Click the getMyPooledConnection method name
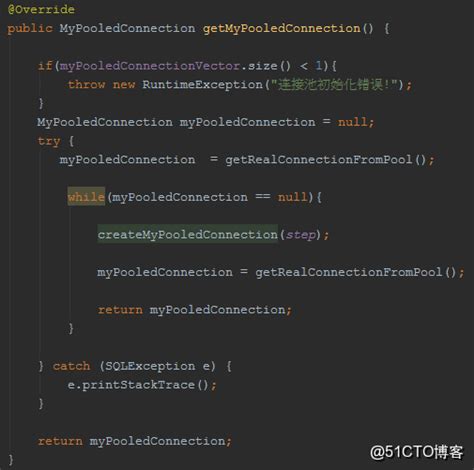Viewport: 474px width, 470px height. tap(282, 28)
